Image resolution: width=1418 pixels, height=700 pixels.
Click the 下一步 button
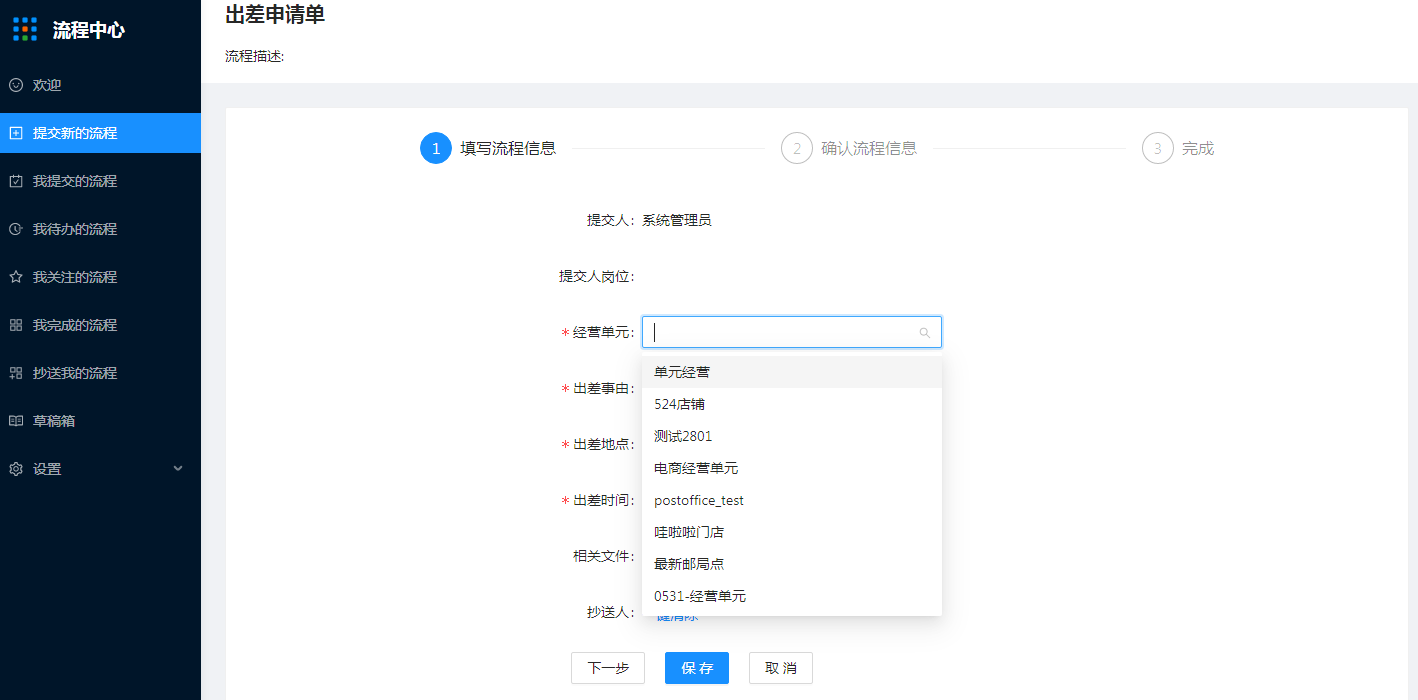click(608, 668)
